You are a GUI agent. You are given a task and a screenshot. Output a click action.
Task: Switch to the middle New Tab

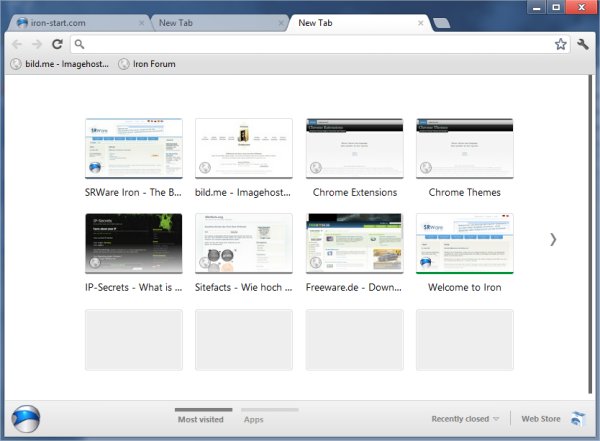[x=219, y=23]
